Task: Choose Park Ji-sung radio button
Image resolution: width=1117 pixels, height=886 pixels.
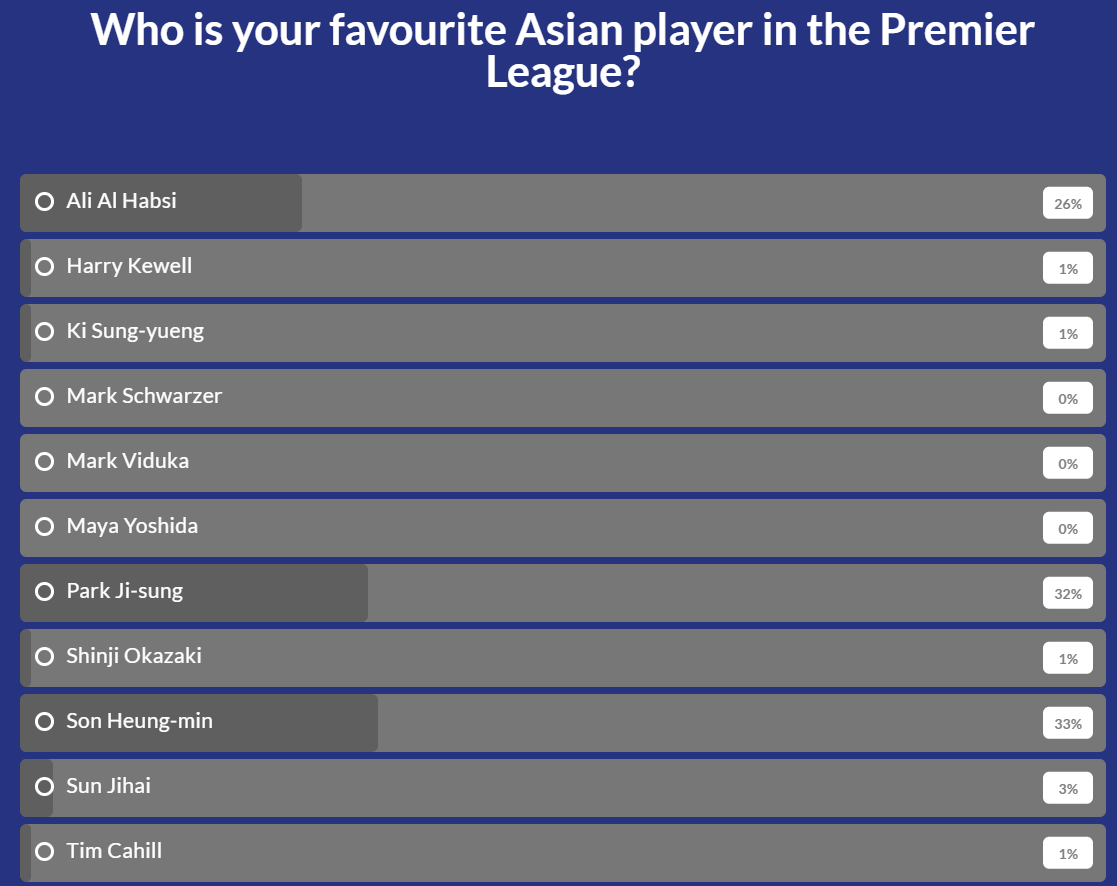Action: [44, 591]
